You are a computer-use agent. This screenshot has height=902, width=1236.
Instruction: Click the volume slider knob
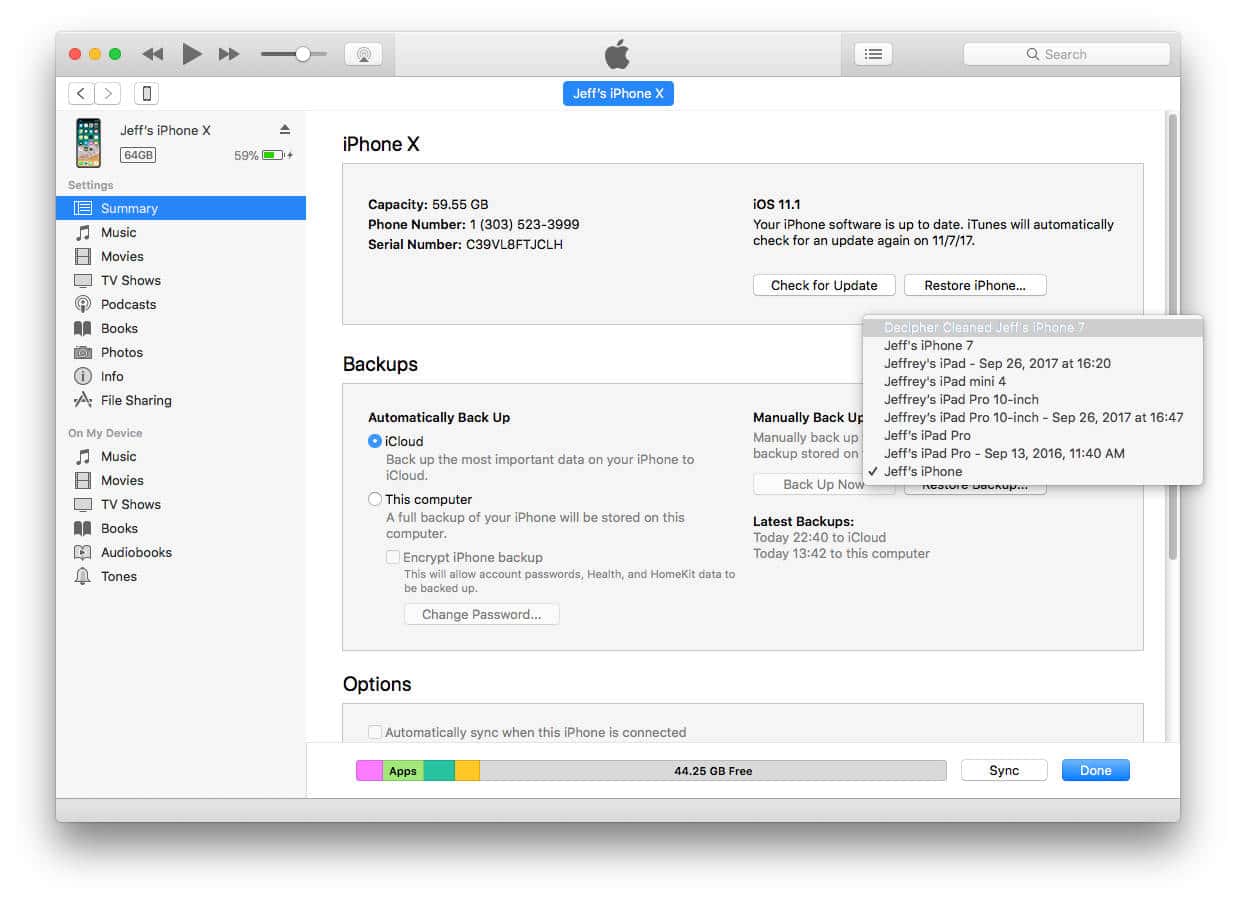[x=302, y=54]
